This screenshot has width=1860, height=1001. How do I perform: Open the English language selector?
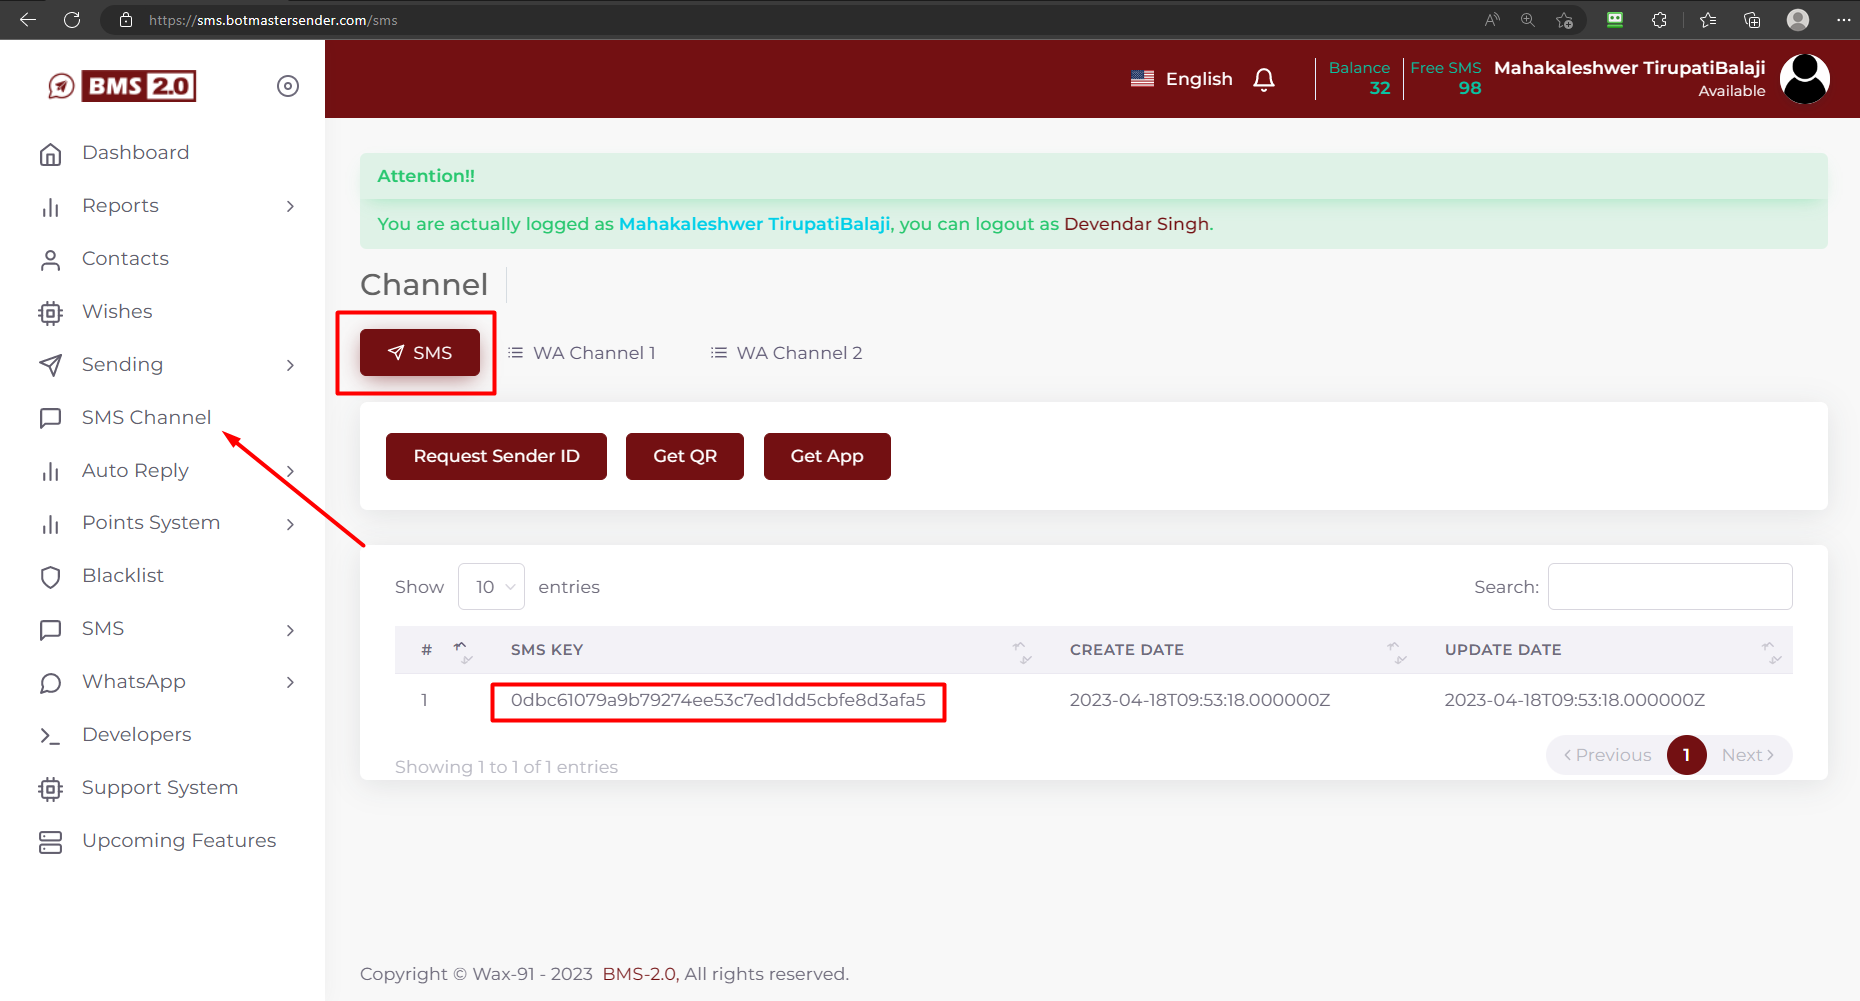(1182, 79)
